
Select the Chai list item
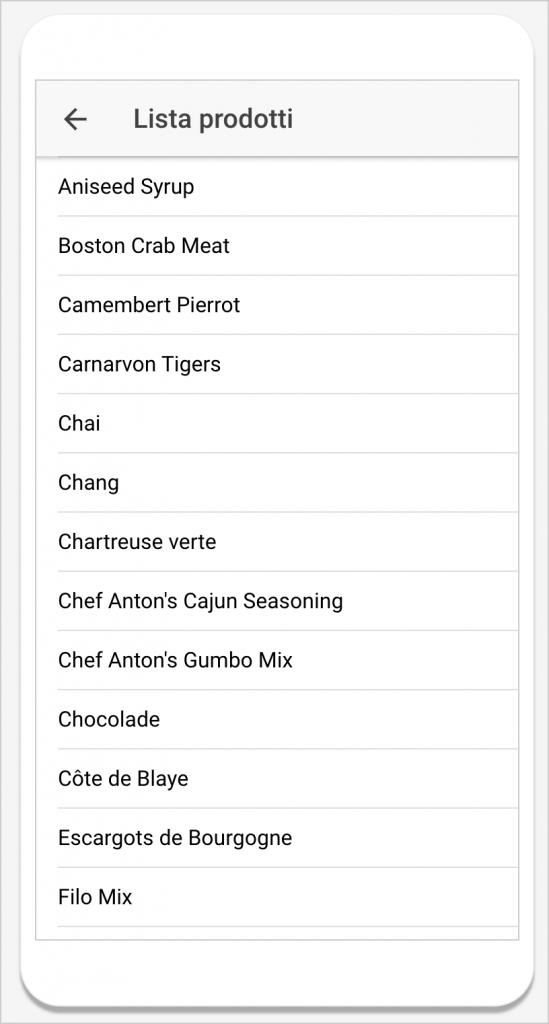click(x=277, y=423)
